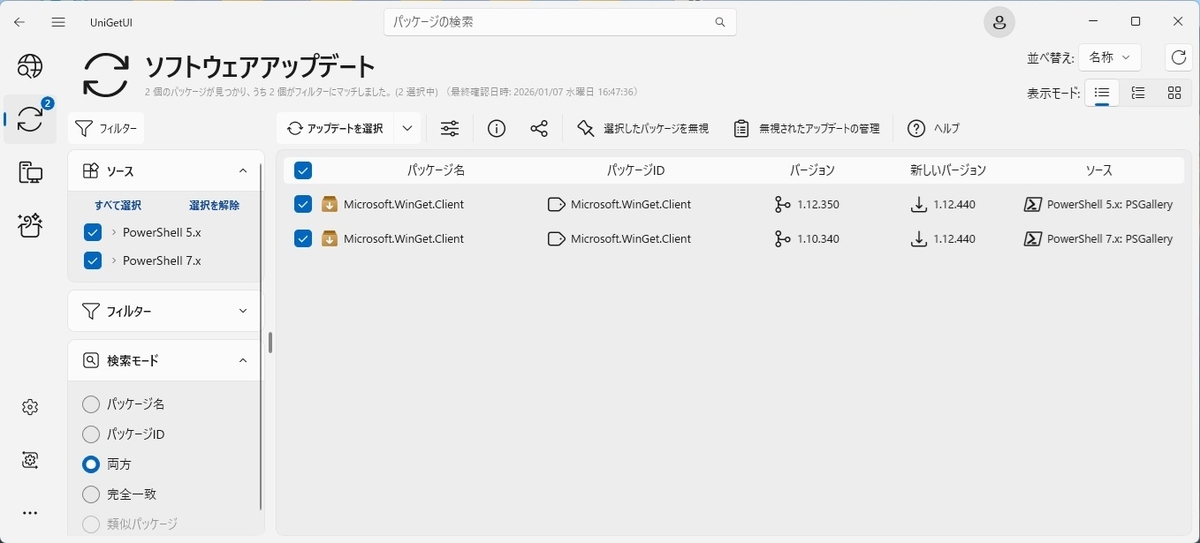Image resolution: width=1200 pixels, height=543 pixels.
Task: Open the update options dropdown arrow
Action: pos(407,128)
